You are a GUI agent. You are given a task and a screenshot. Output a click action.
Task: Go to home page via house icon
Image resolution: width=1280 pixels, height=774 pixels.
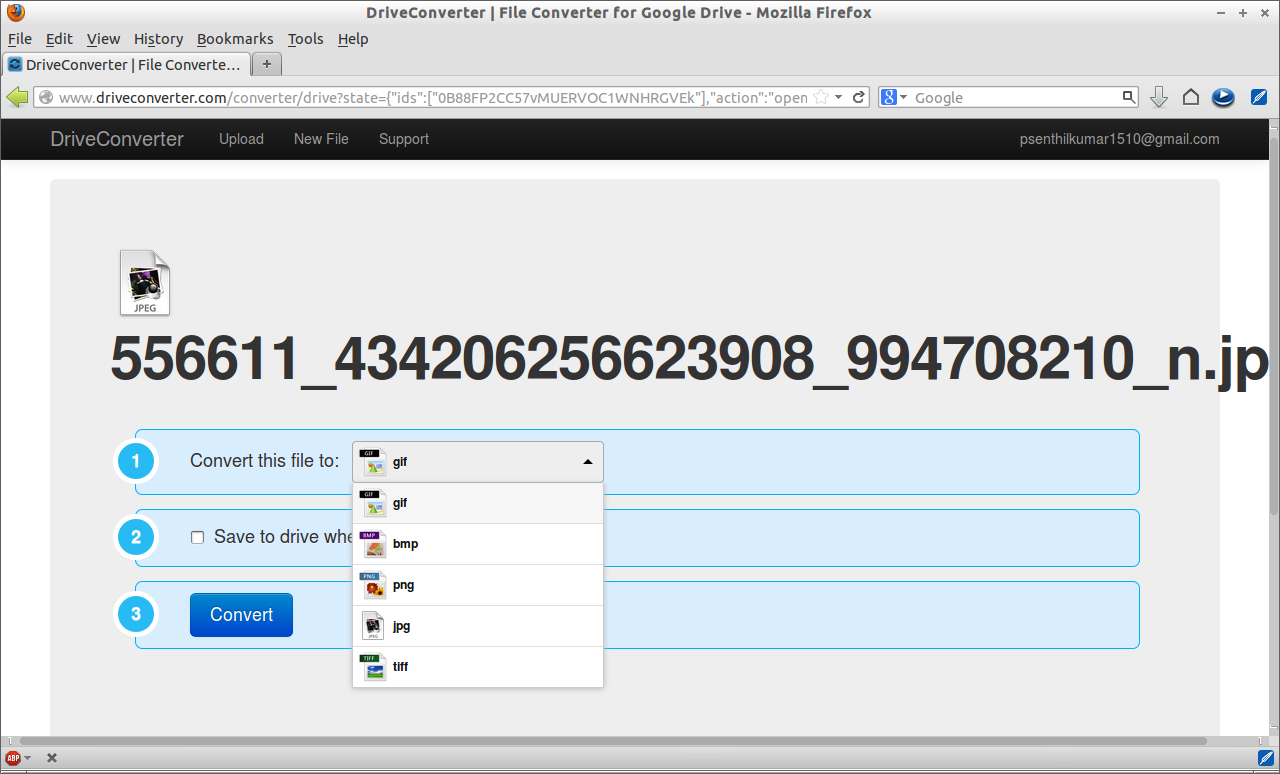point(1190,97)
